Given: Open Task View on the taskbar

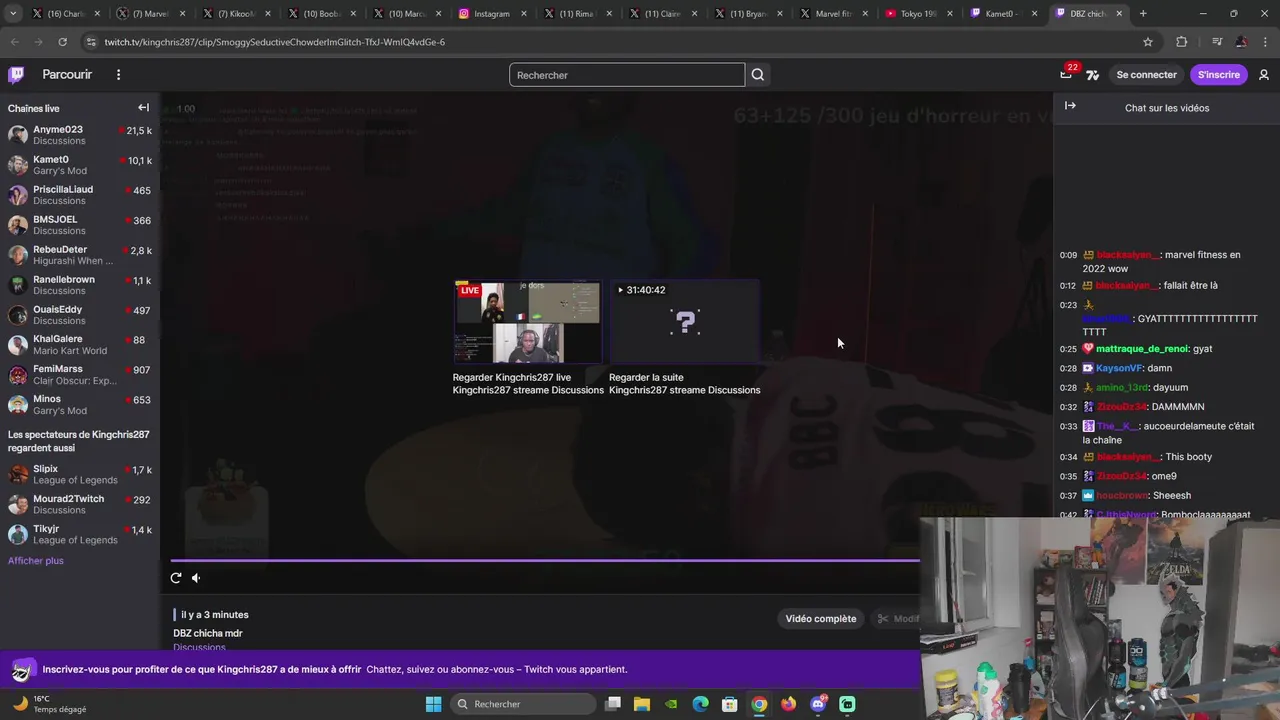Looking at the screenshot, I should [613, 704].
